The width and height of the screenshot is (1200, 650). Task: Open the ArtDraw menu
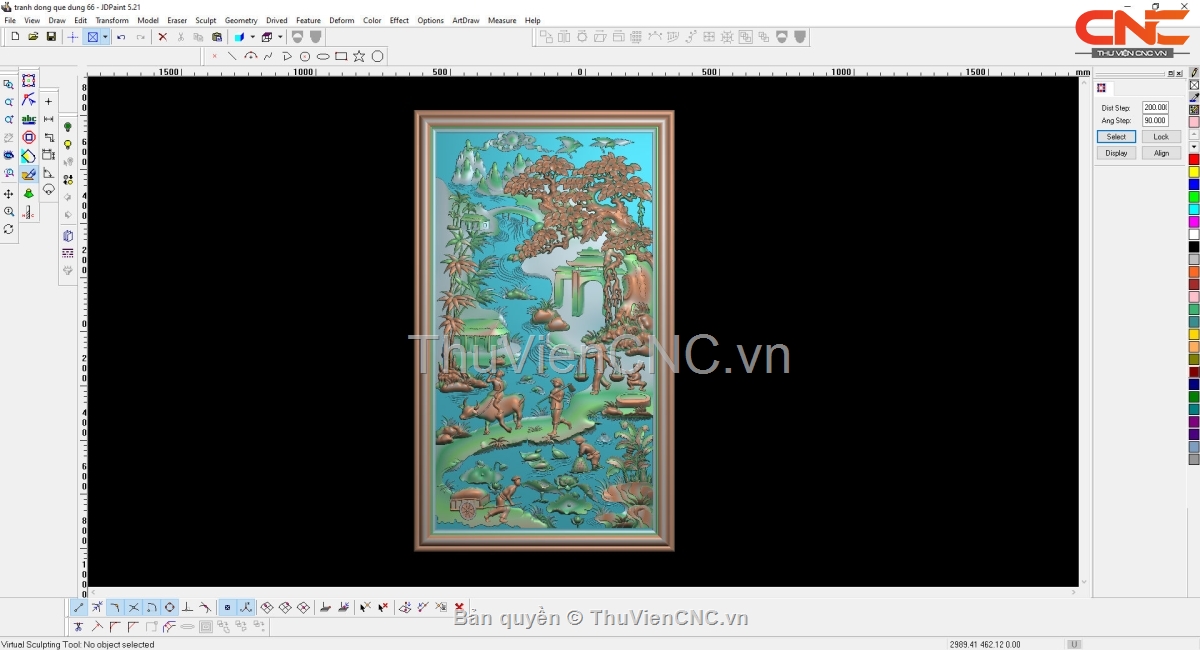465,20
